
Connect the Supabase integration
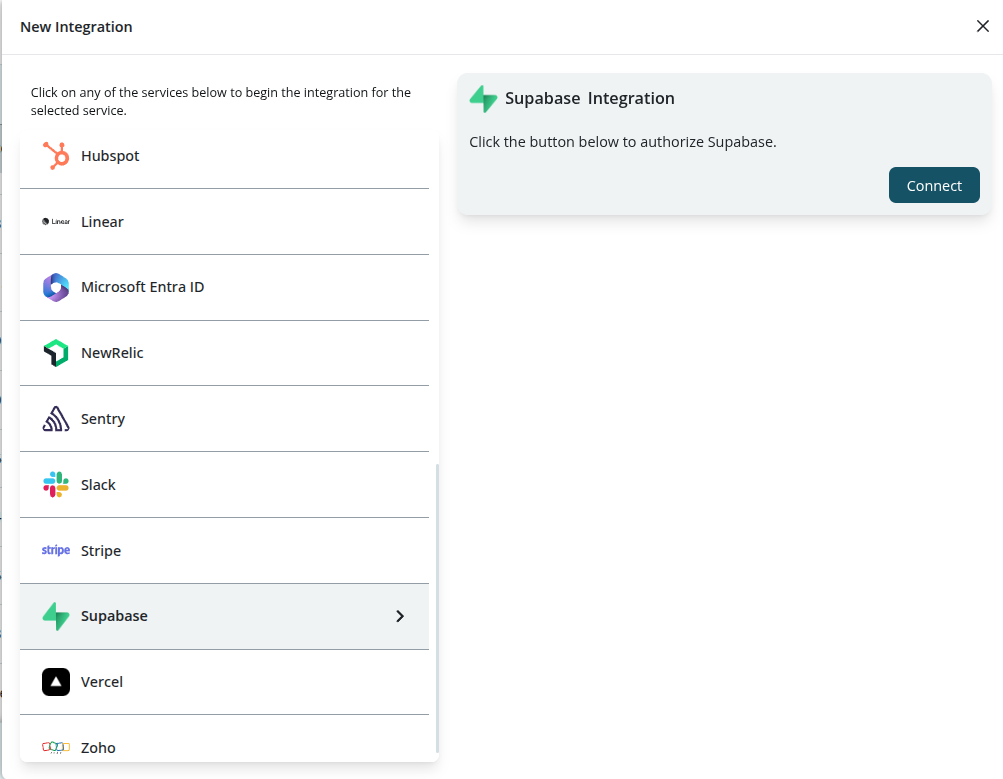(x=934, y=185)
